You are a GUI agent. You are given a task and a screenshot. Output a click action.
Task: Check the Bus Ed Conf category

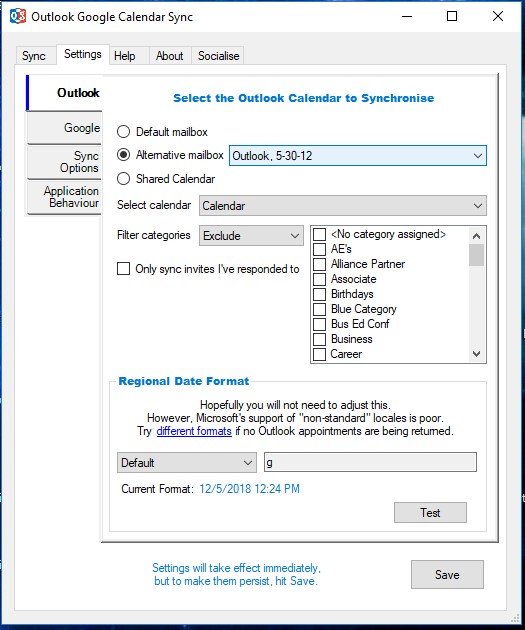(319, 324)
